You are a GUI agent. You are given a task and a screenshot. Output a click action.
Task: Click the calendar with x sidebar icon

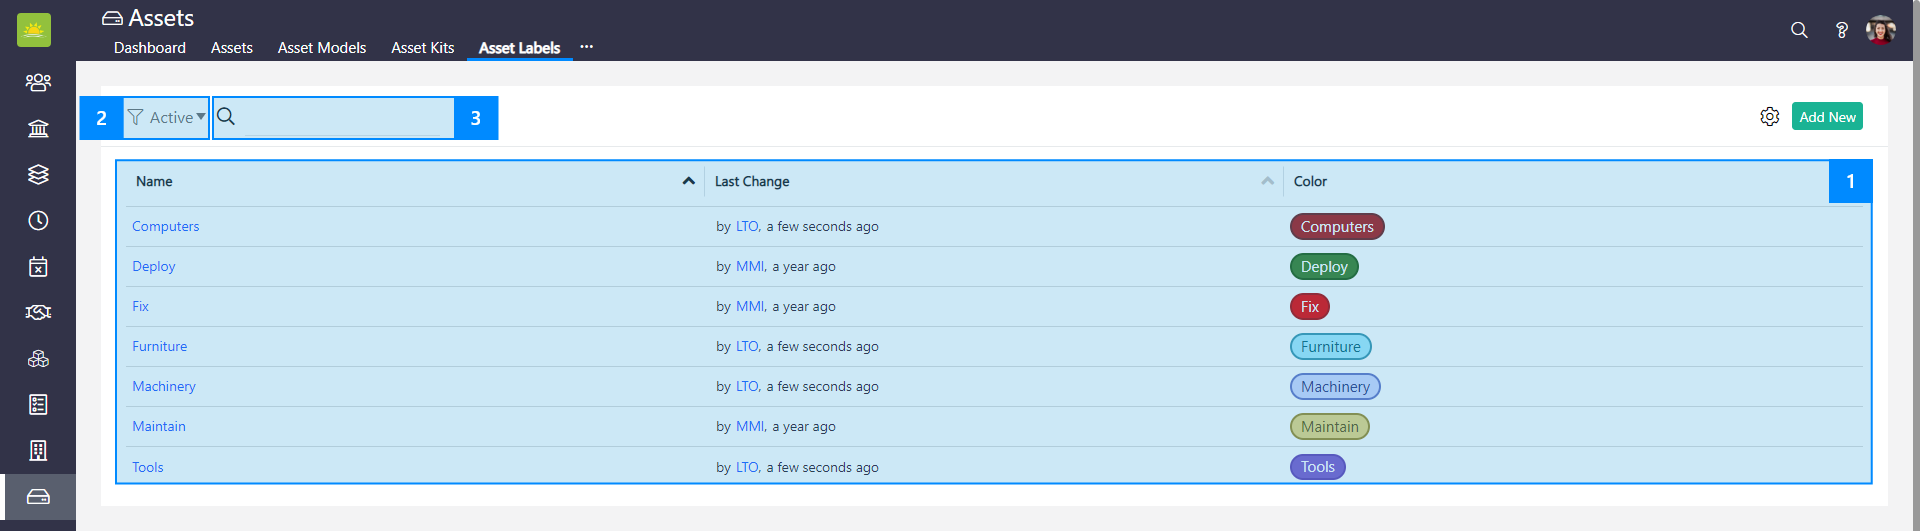coord(38,266)
